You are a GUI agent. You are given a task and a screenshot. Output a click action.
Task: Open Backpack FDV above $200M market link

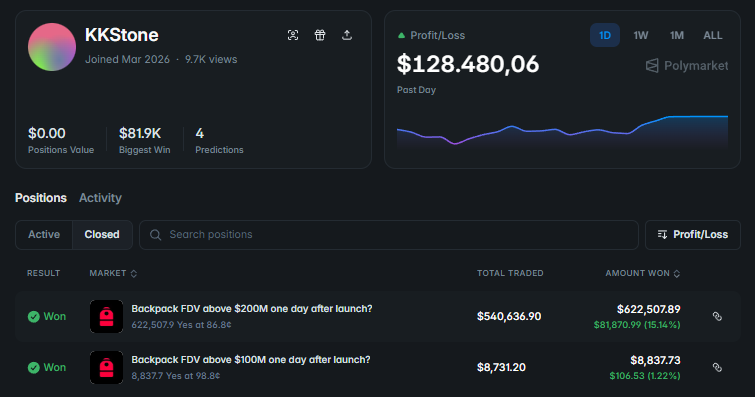[x=252, y=309]
